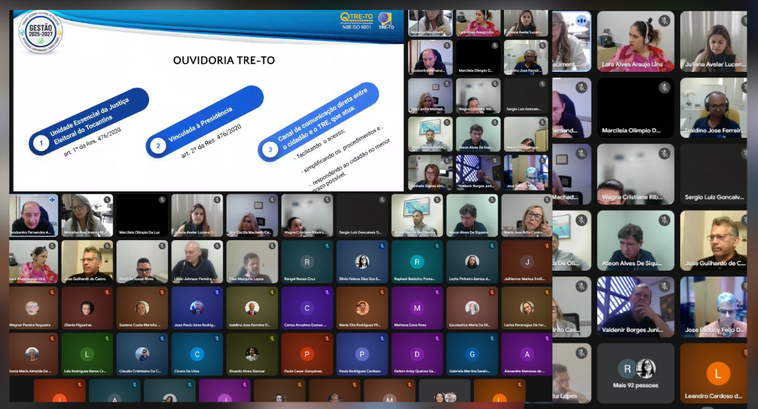This screenshot has height=409, width=758.
Task: Click Paulo Cesar Gonçalves avatar tile
Action: pos(307,353)
